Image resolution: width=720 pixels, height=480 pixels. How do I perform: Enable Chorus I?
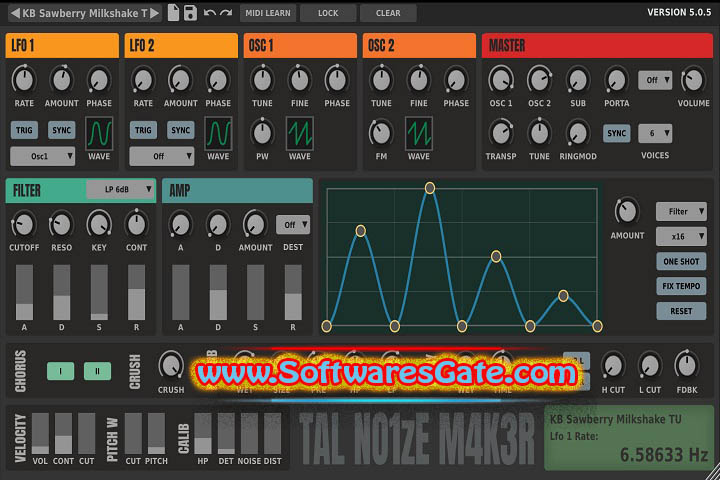point(61,371)
